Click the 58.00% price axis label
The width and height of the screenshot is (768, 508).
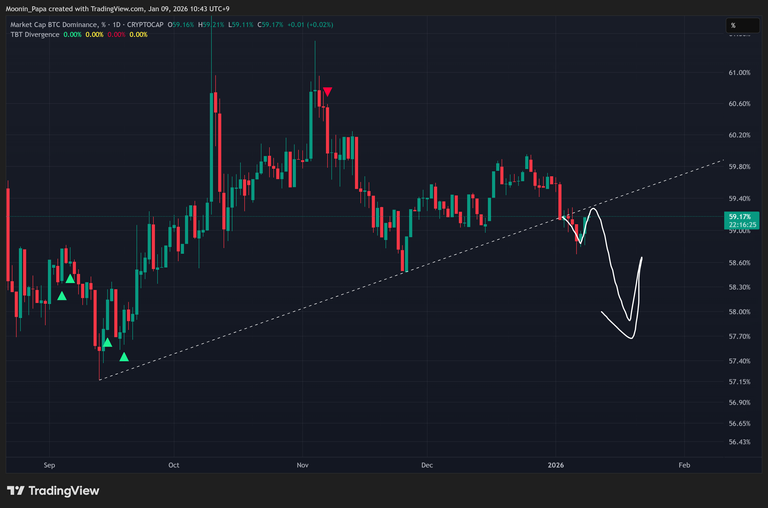[740, 311]
